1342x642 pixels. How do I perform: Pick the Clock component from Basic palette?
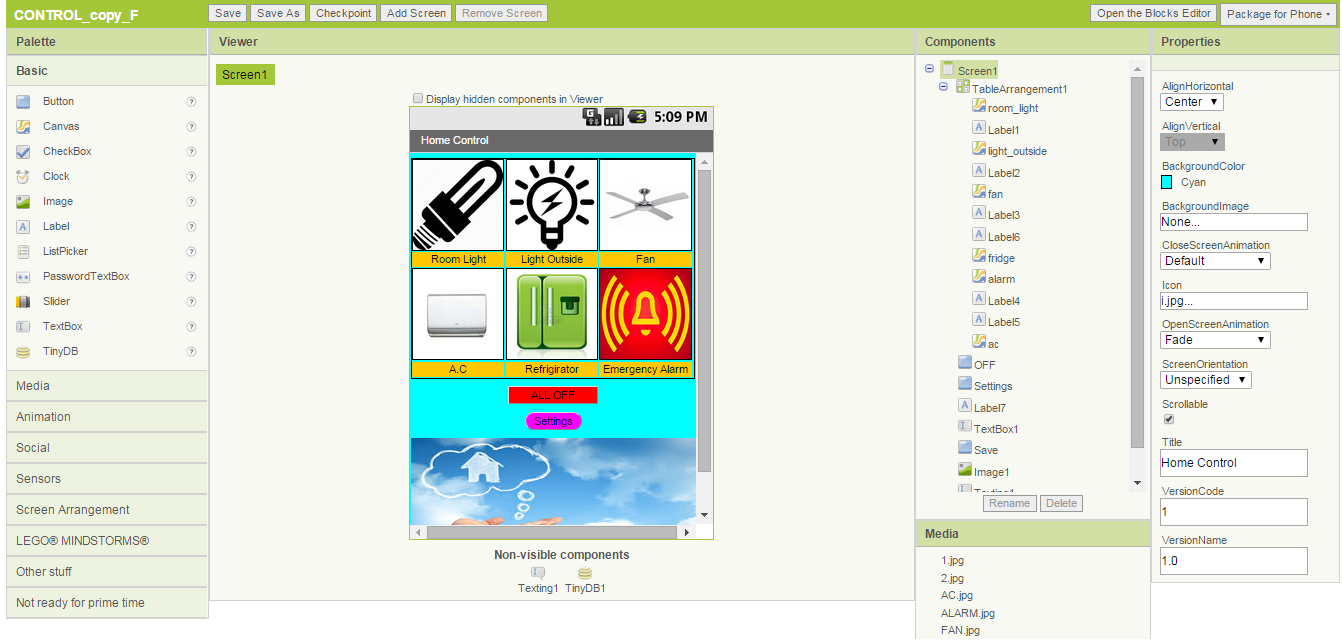pyautogui.click(x=56, y=176)
